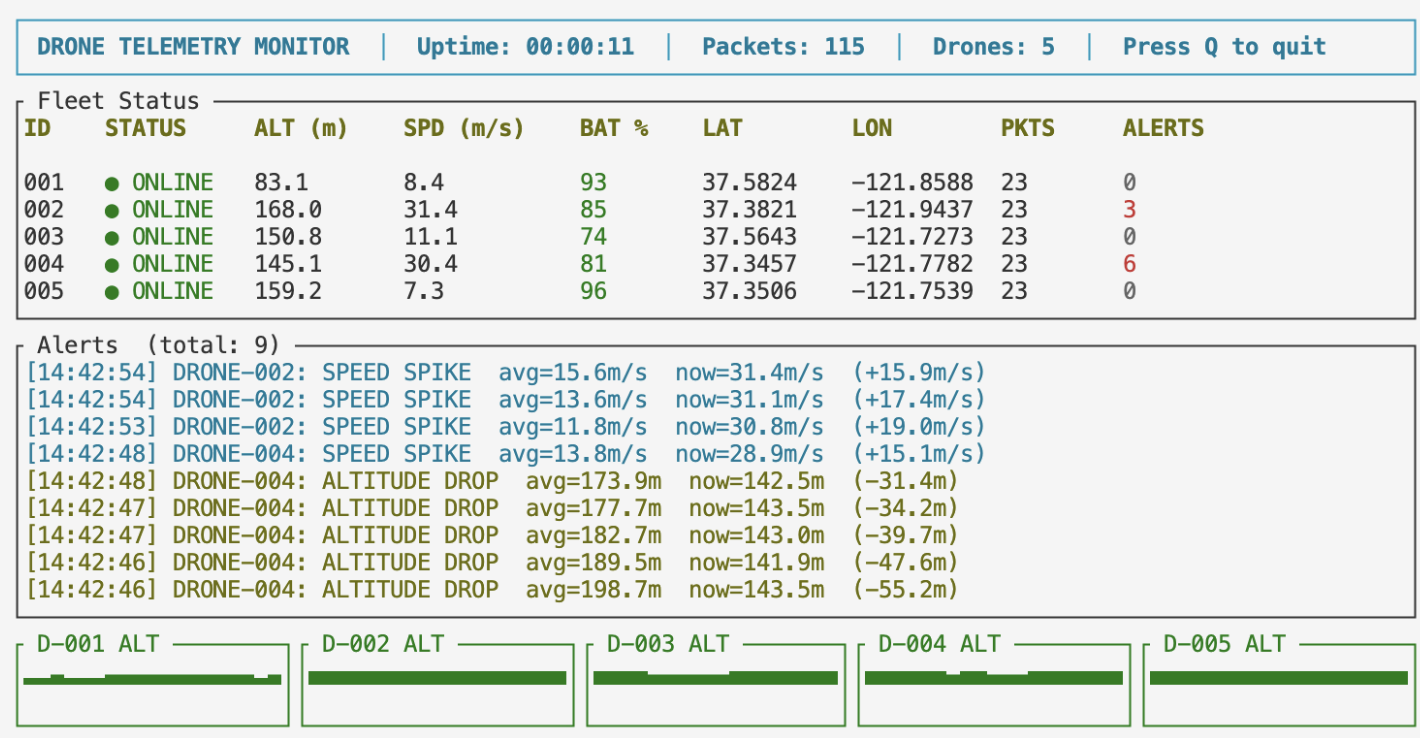Click latitude 37.5824
Viewport: 1420px width, 738px height.
(x=749, y=183)
